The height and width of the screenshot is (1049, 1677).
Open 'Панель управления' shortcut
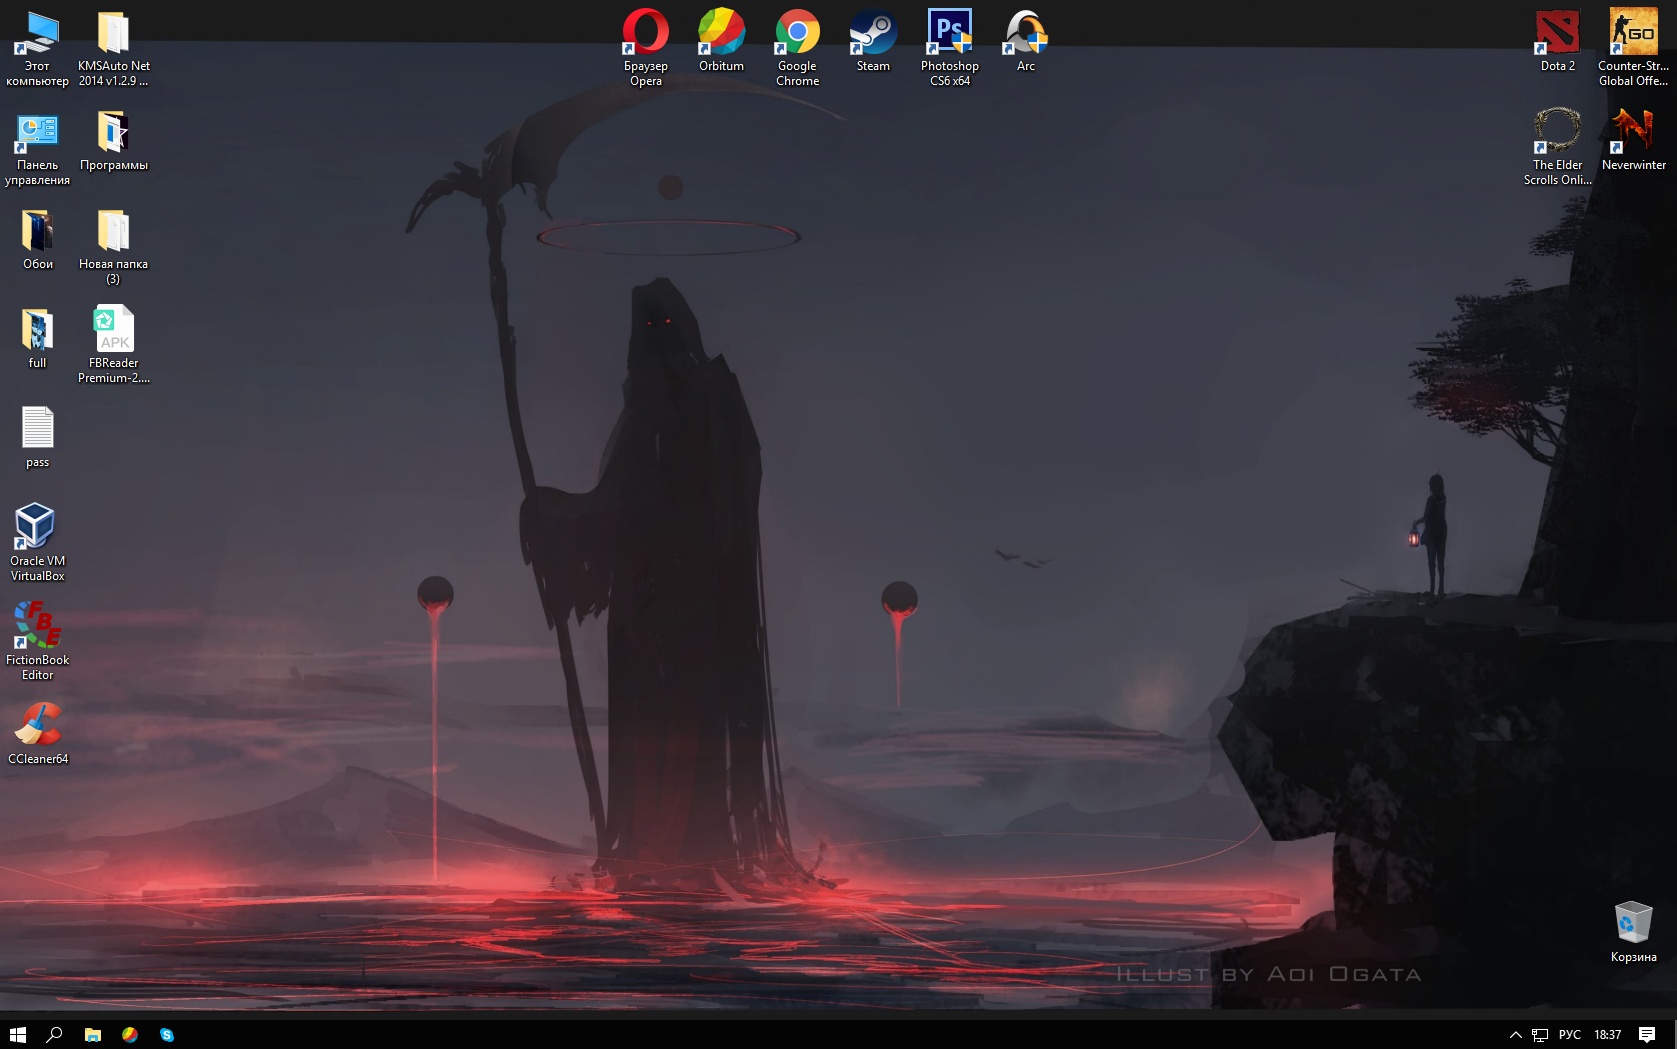[x=37, y=148]
